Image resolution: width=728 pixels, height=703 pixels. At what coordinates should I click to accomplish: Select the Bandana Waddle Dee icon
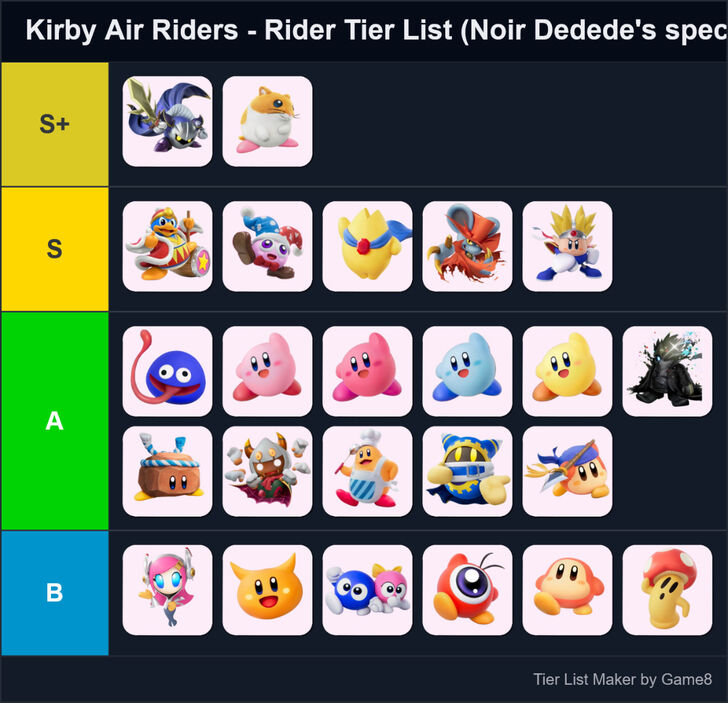tap(567, 471)
